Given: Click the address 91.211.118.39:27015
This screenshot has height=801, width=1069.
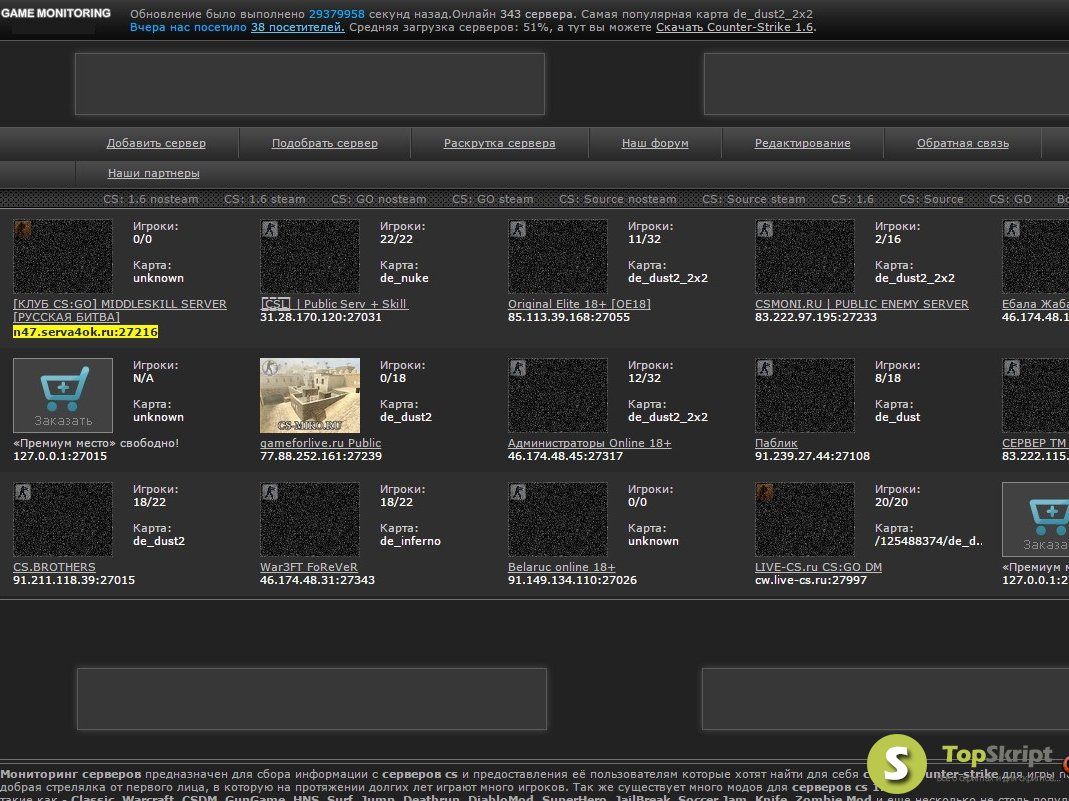Looking at the screenshot, I should 74,580.
